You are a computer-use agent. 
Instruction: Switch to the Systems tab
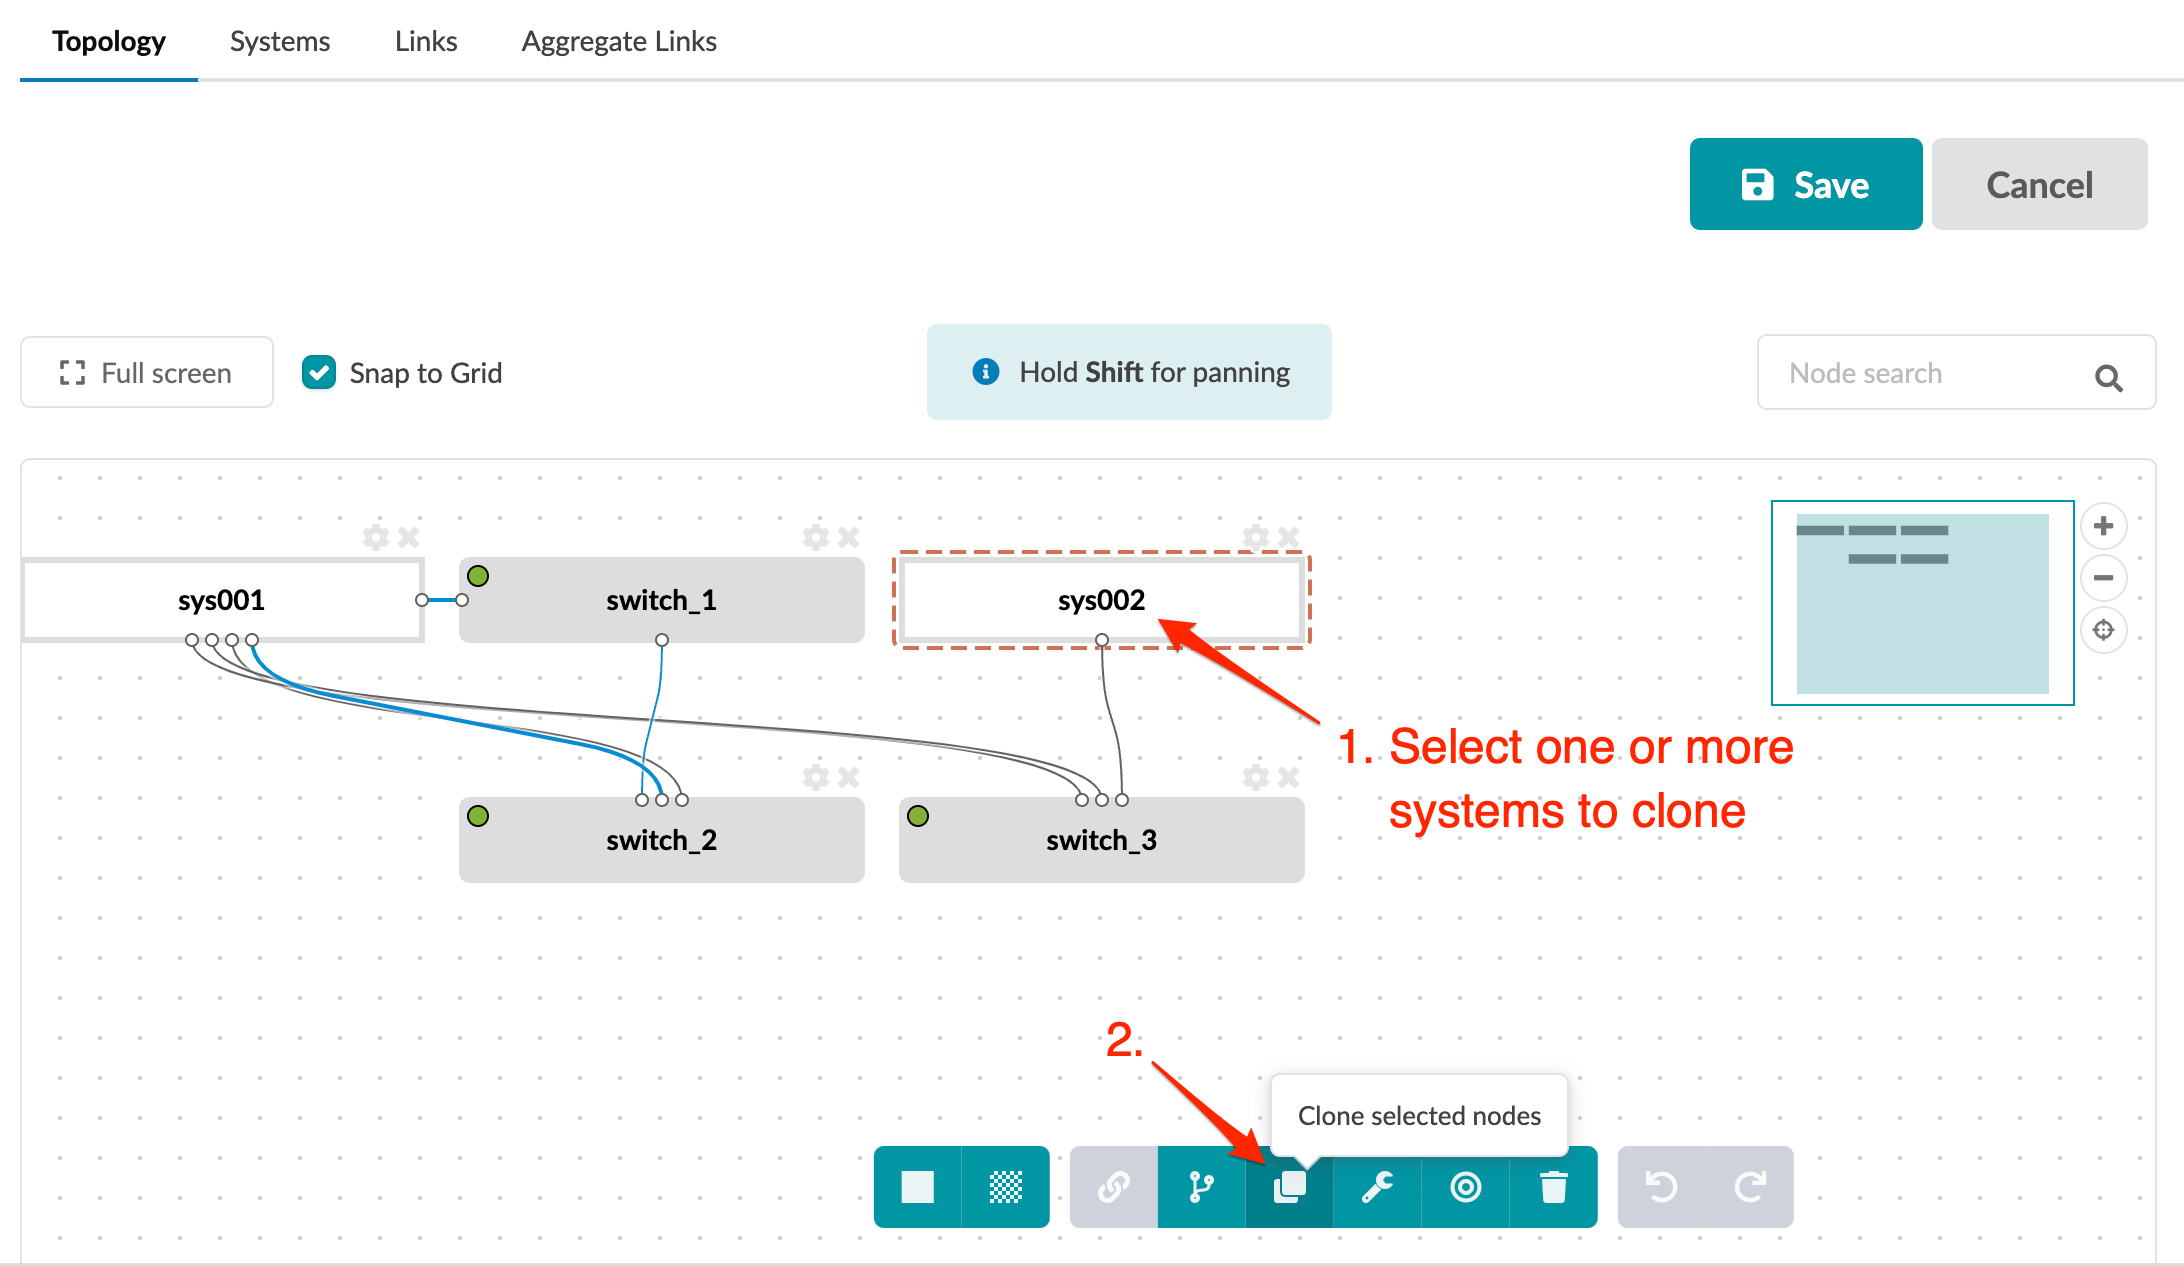280,41
